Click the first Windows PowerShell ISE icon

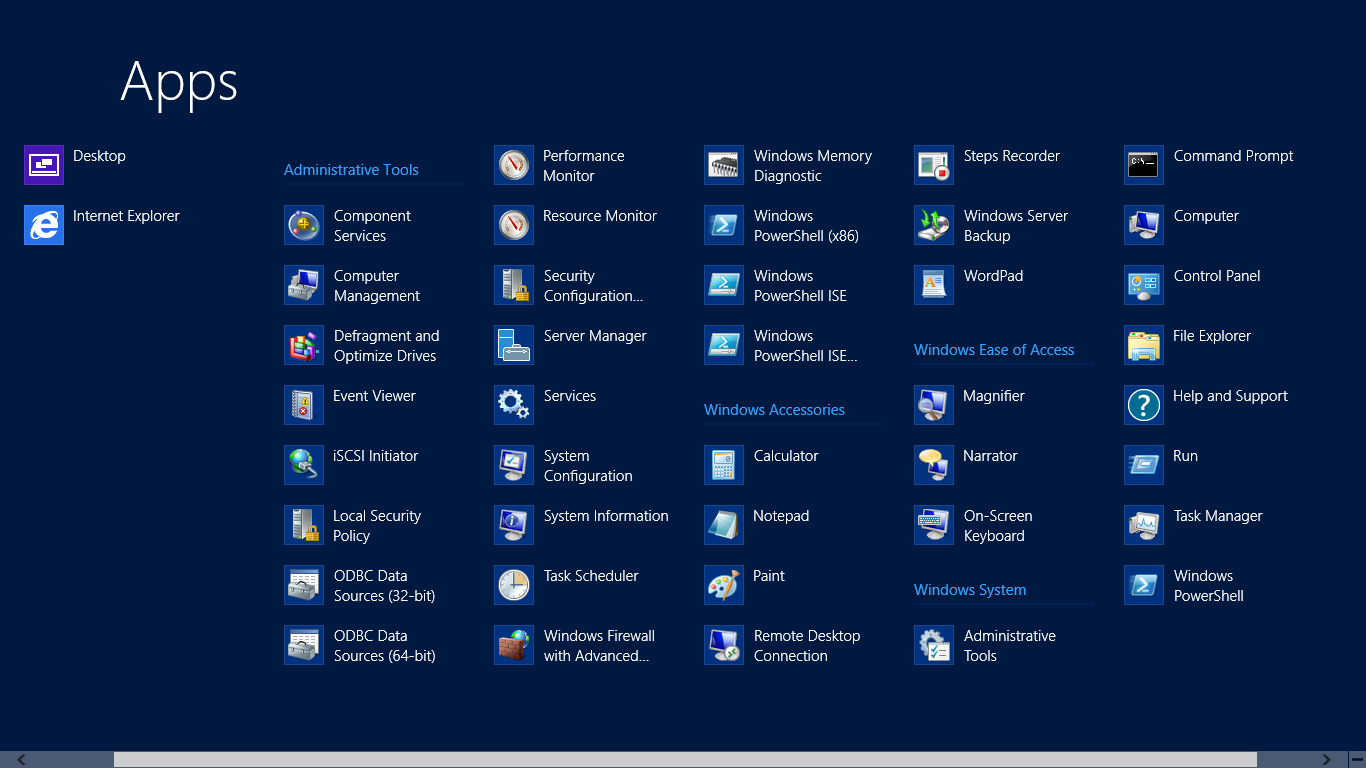pyautogui.click(x=724, y=285)
